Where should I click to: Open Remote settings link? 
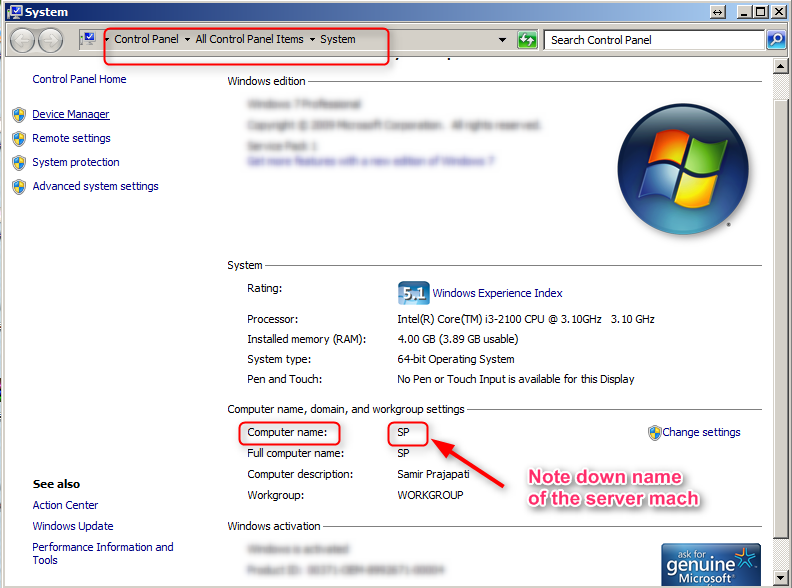tap(71, 138)
